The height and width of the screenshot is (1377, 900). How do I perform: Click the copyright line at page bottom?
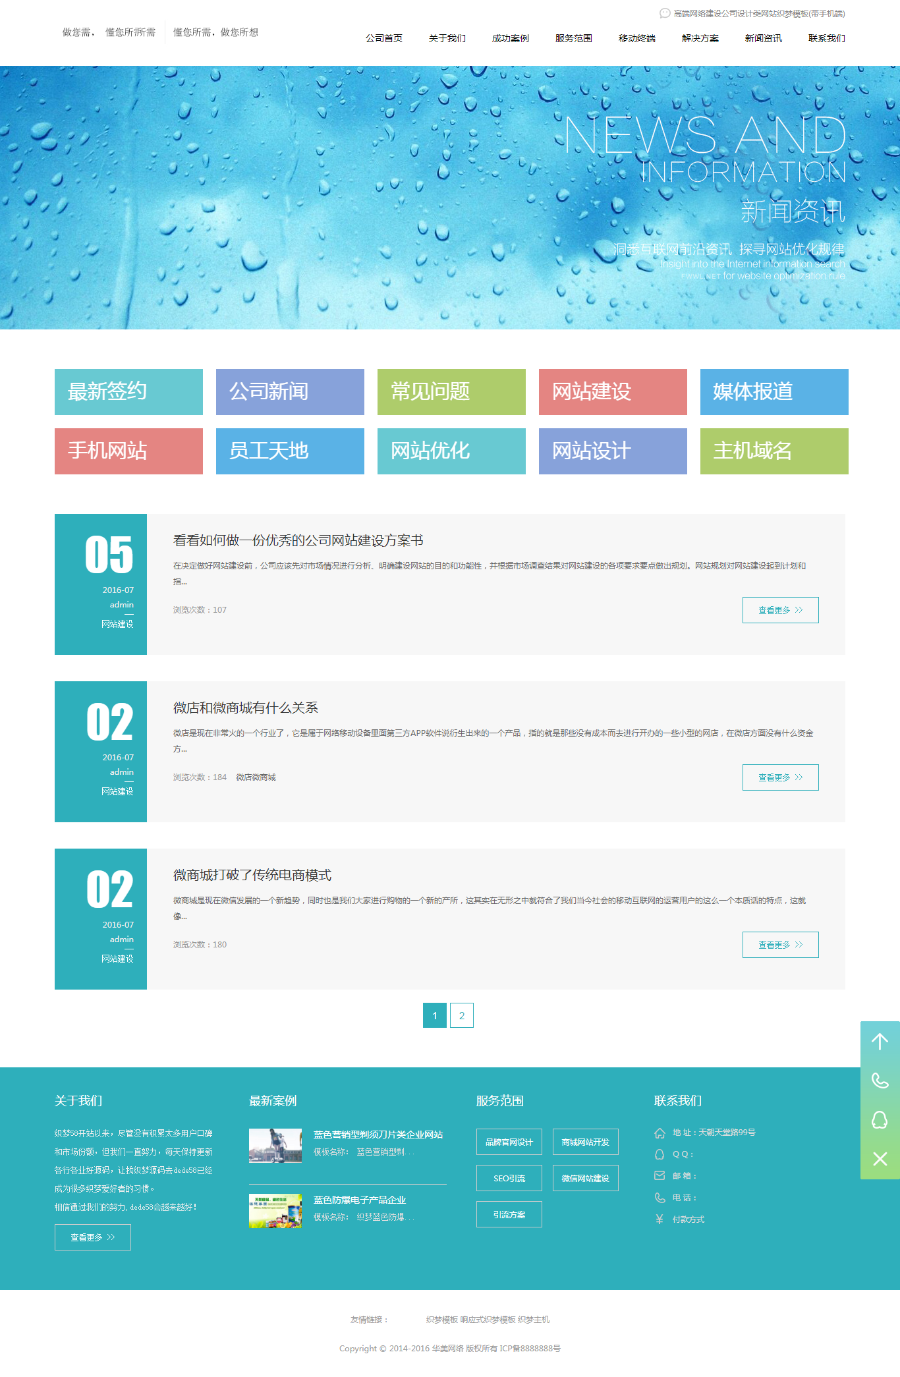click(450, 1348)
